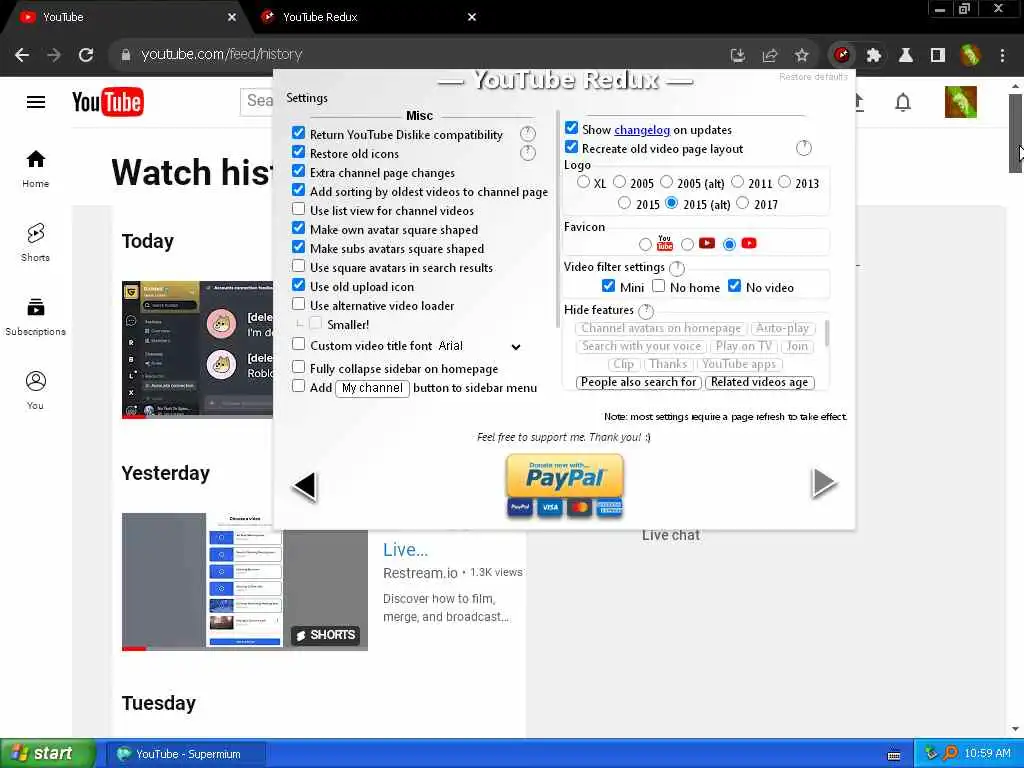
Task: Select YouTube - Supermium taskbar item
Action: point(186,754)
